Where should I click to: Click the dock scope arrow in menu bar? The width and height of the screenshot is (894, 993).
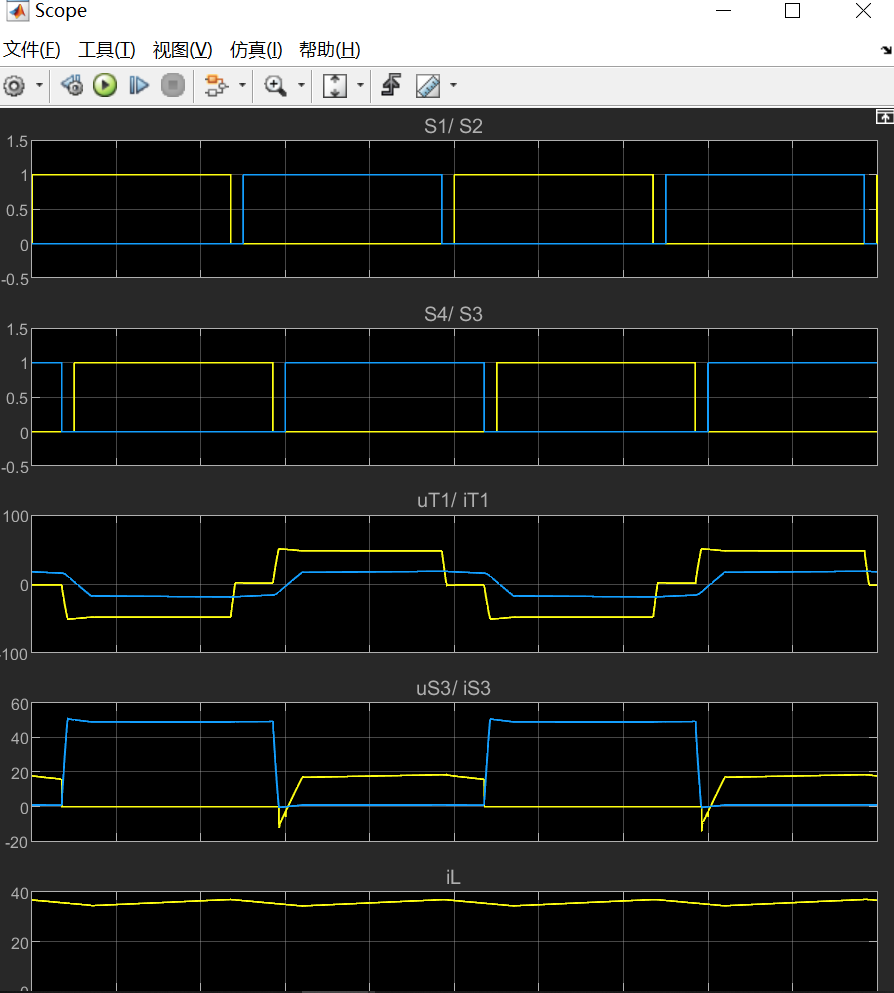[x=886, y=50]
